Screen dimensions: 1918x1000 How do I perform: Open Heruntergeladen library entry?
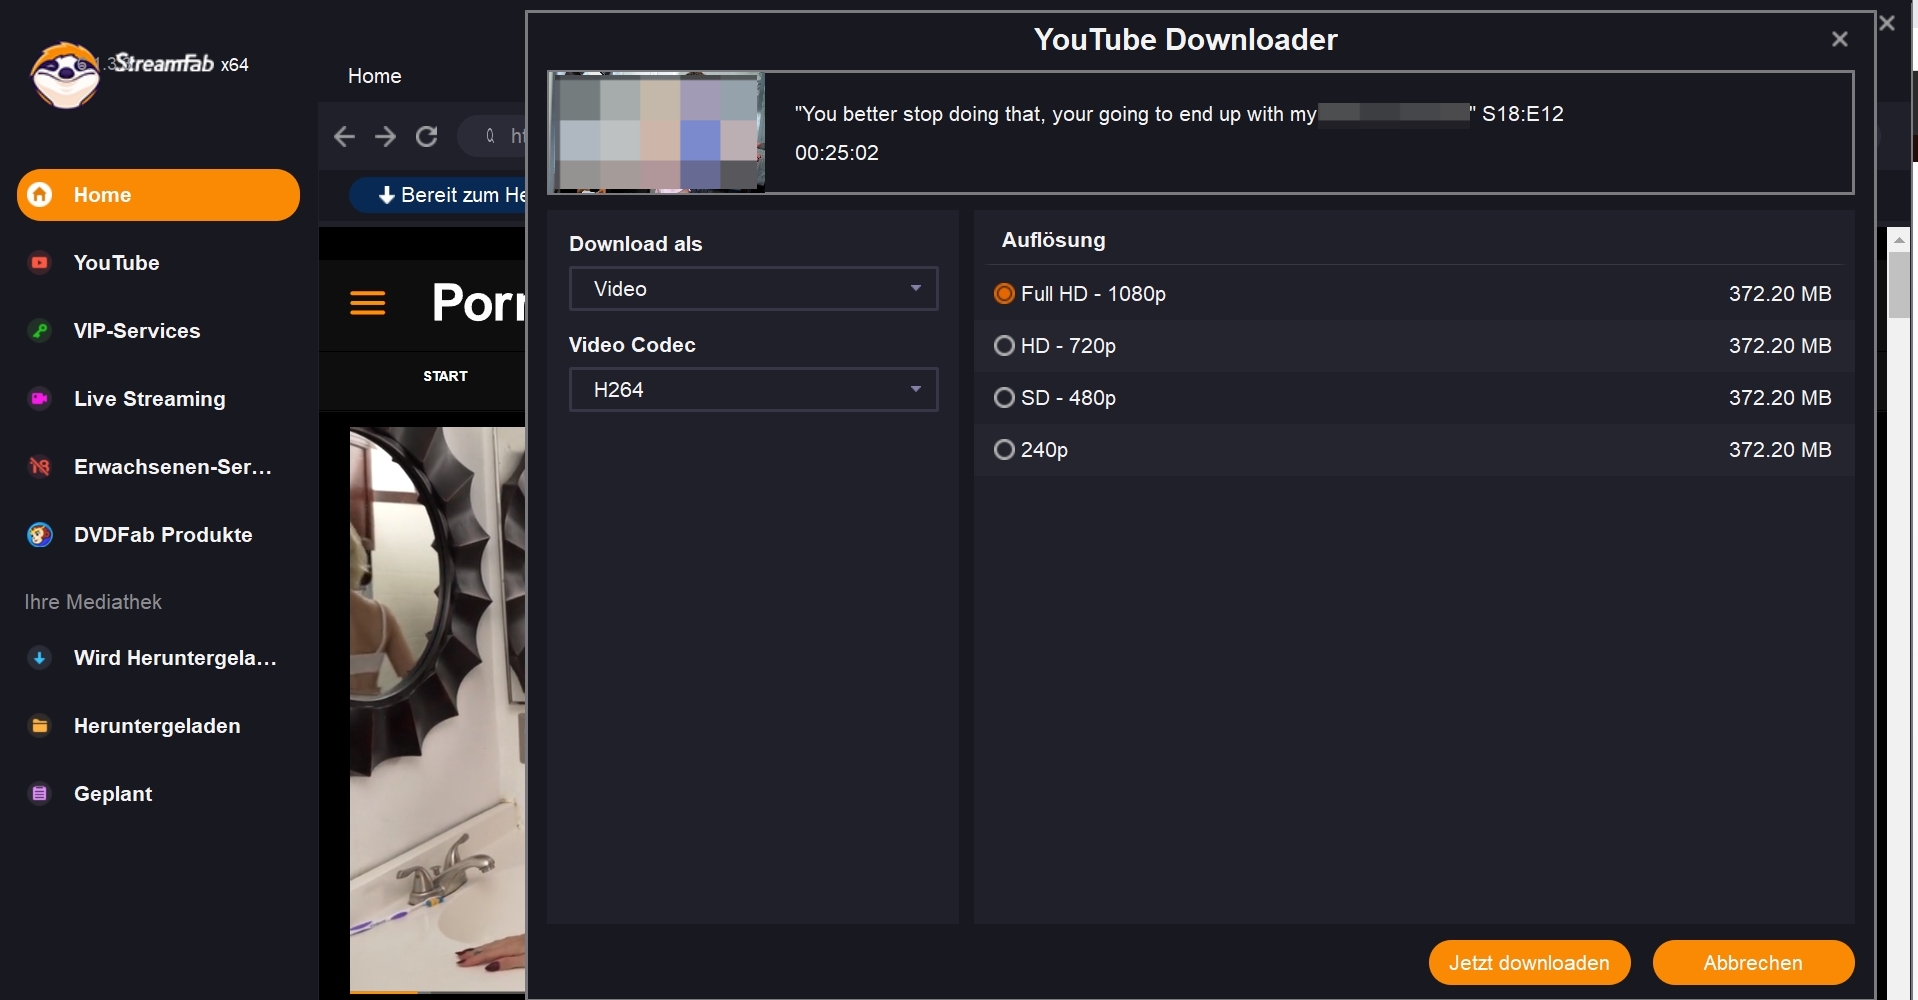point(158,726)
